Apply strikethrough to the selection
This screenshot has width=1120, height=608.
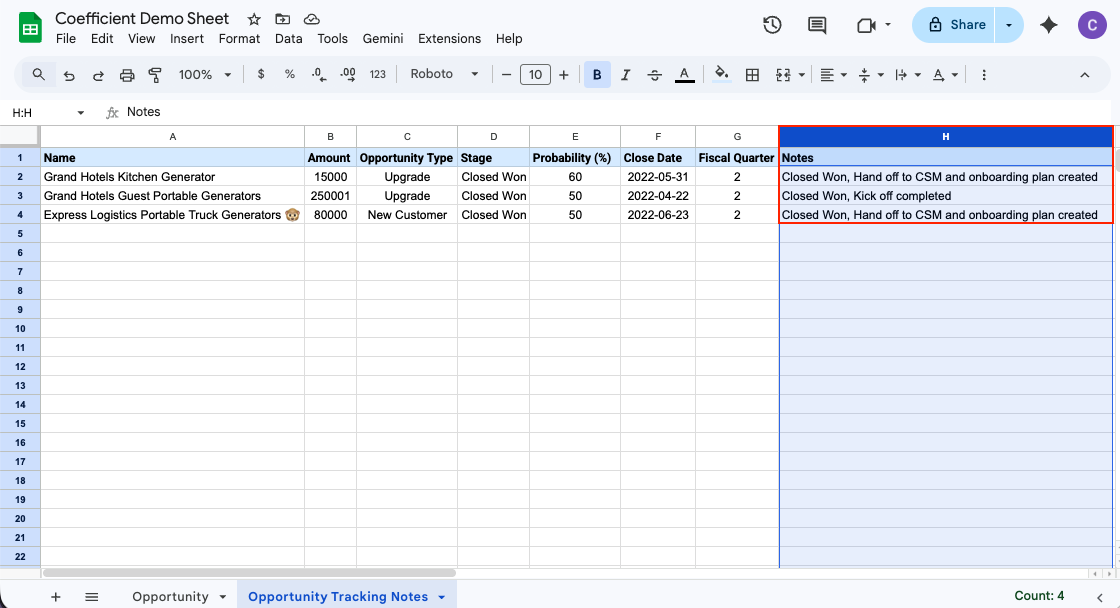coord(654,74)
